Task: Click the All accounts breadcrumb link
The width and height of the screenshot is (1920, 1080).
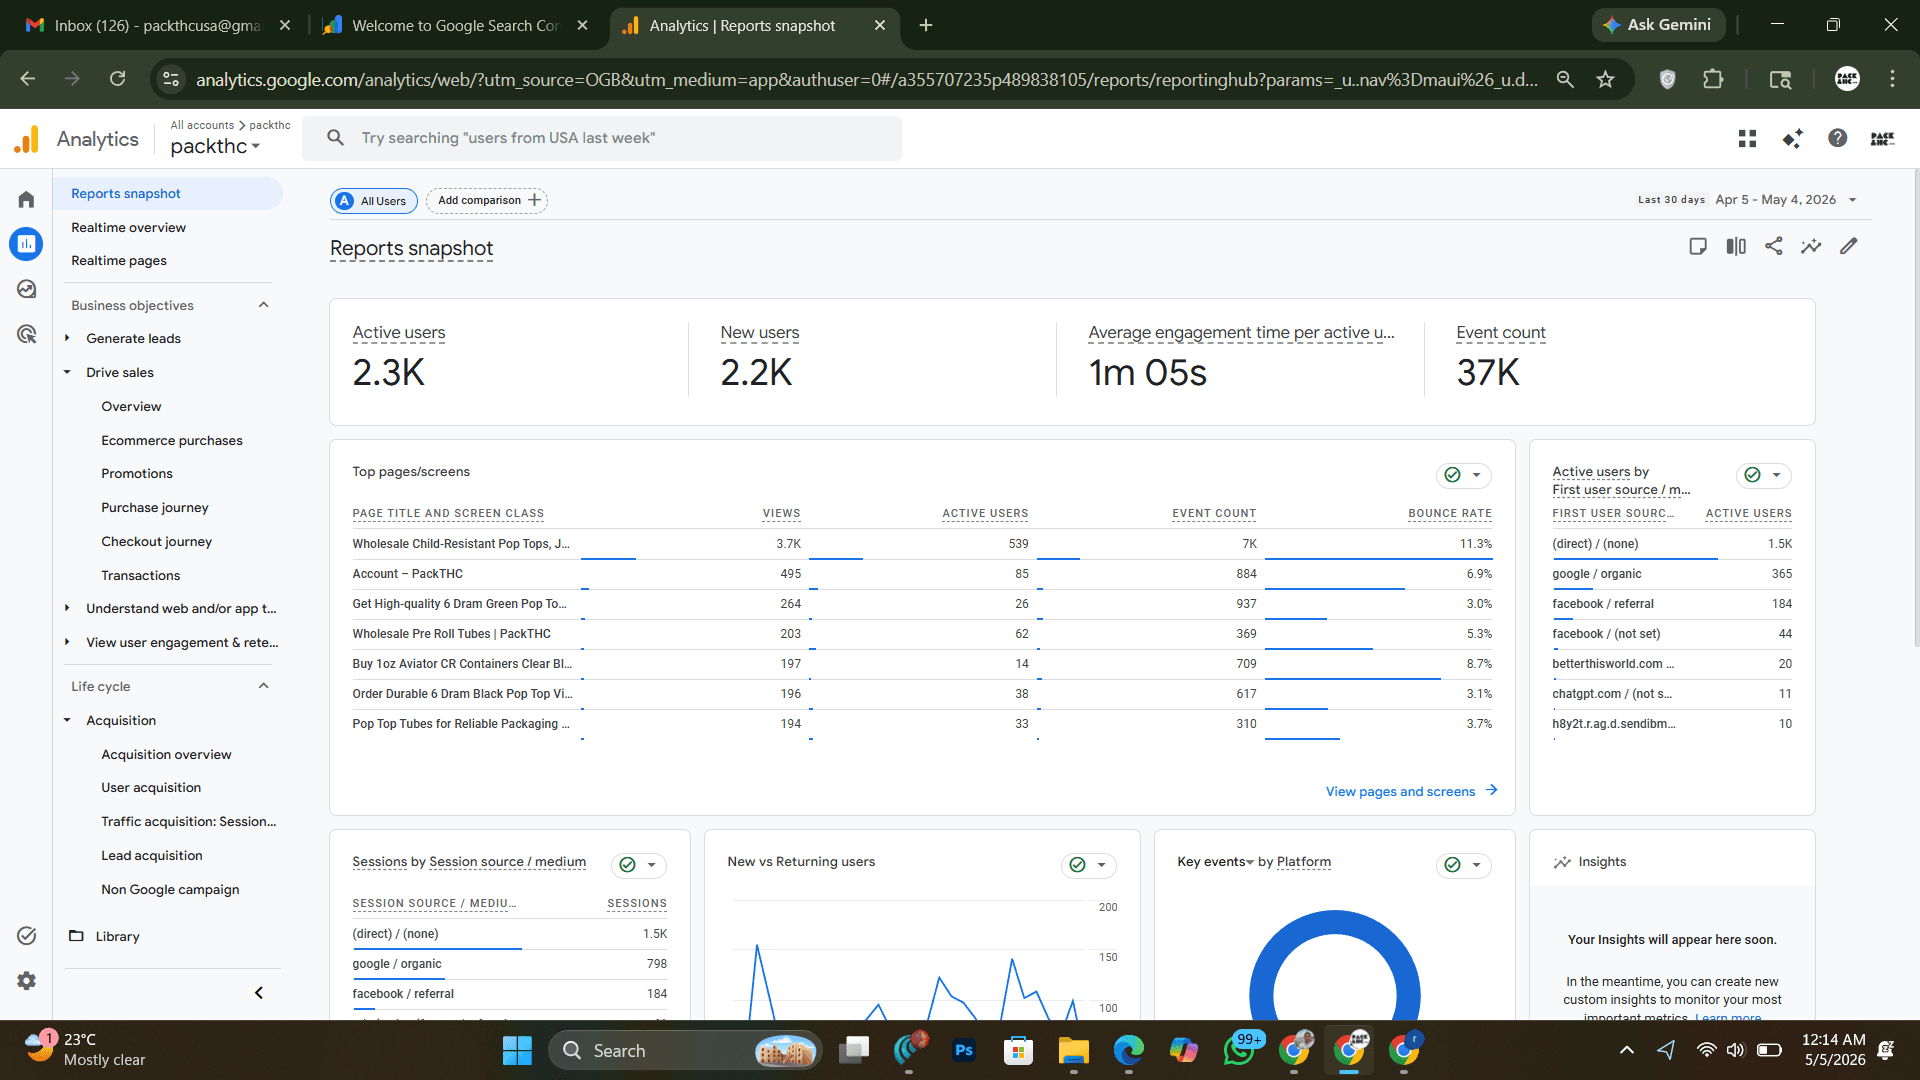Action: tap(202, 125)
